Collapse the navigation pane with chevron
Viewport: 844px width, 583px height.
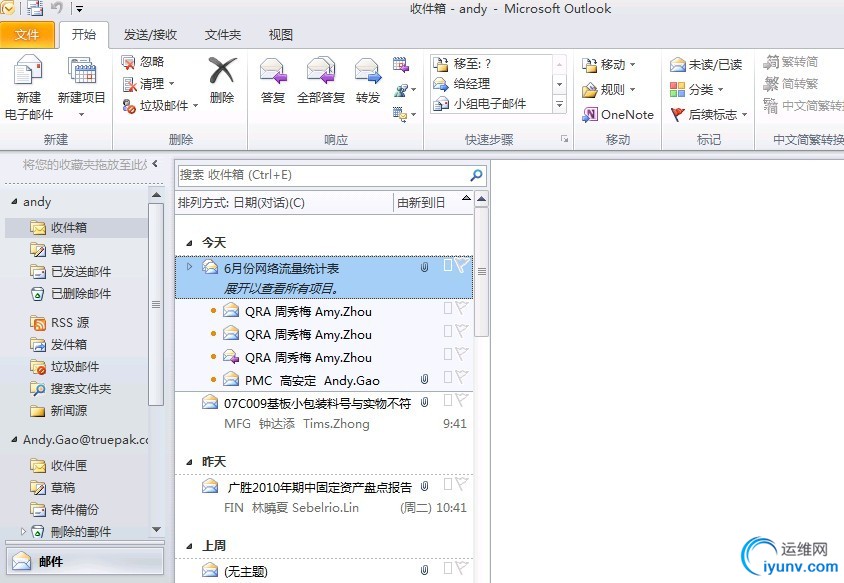[x=155, y=164]
